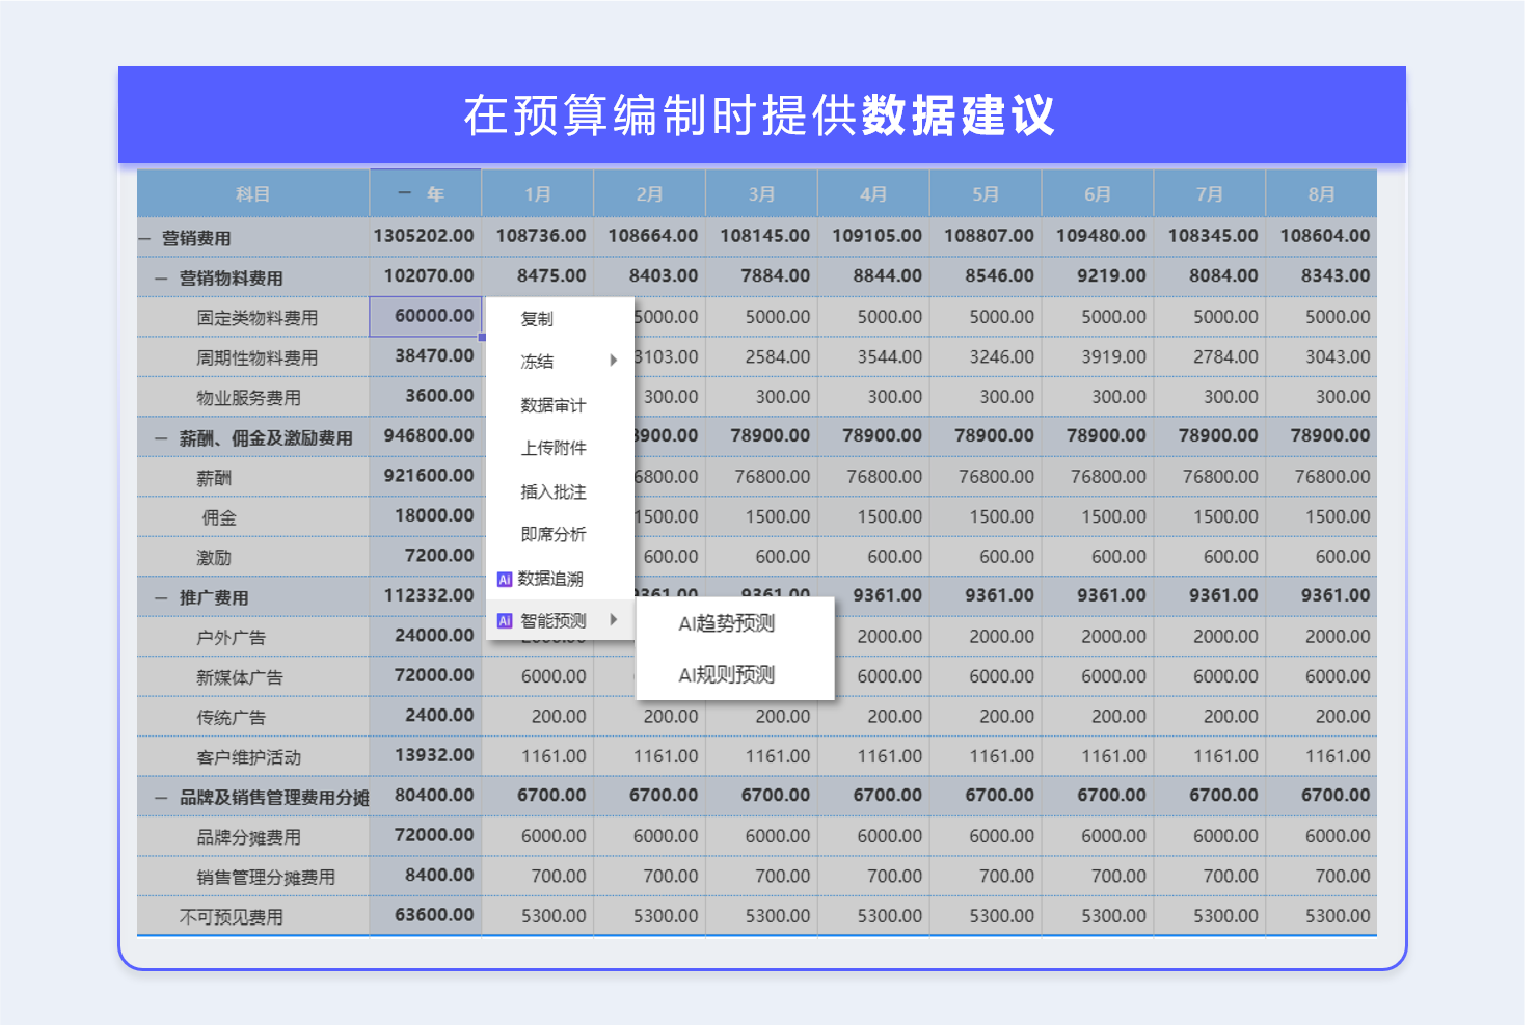Click the 1月 column header
The image size is (1525, 1025).
coord(538,194)
